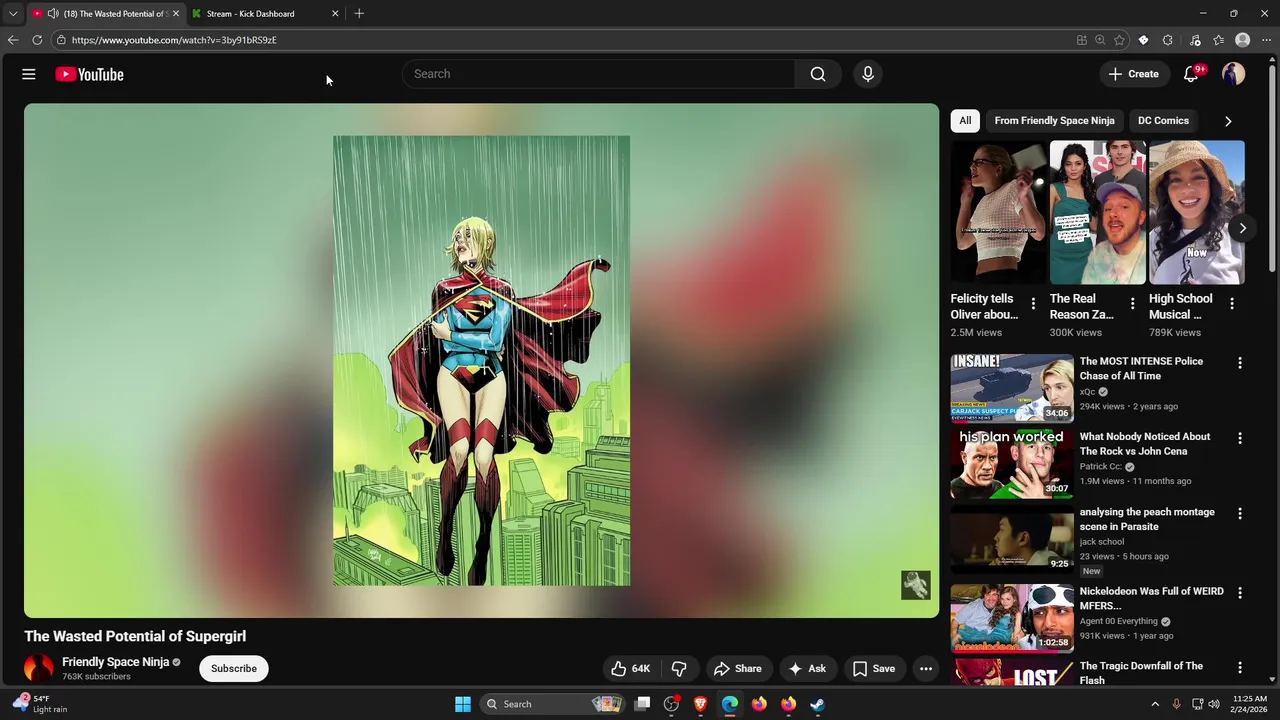Image resolution: width=1280 pixels, height=720 pixels.
Task: Open options for Tragic Downfall of Flash
Action: click(1240, 668)
